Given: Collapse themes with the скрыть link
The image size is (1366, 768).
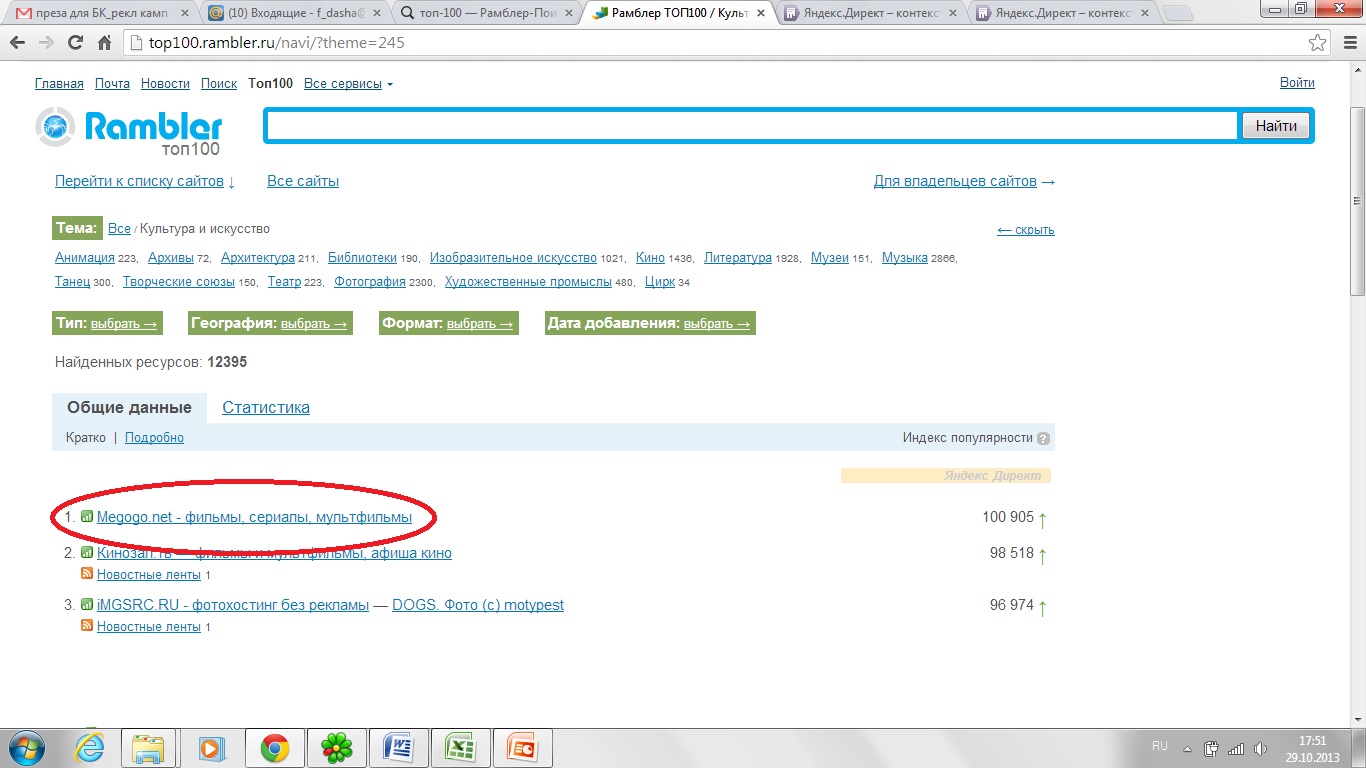Looking at the screenshot, I should [x=1026, y=230].
